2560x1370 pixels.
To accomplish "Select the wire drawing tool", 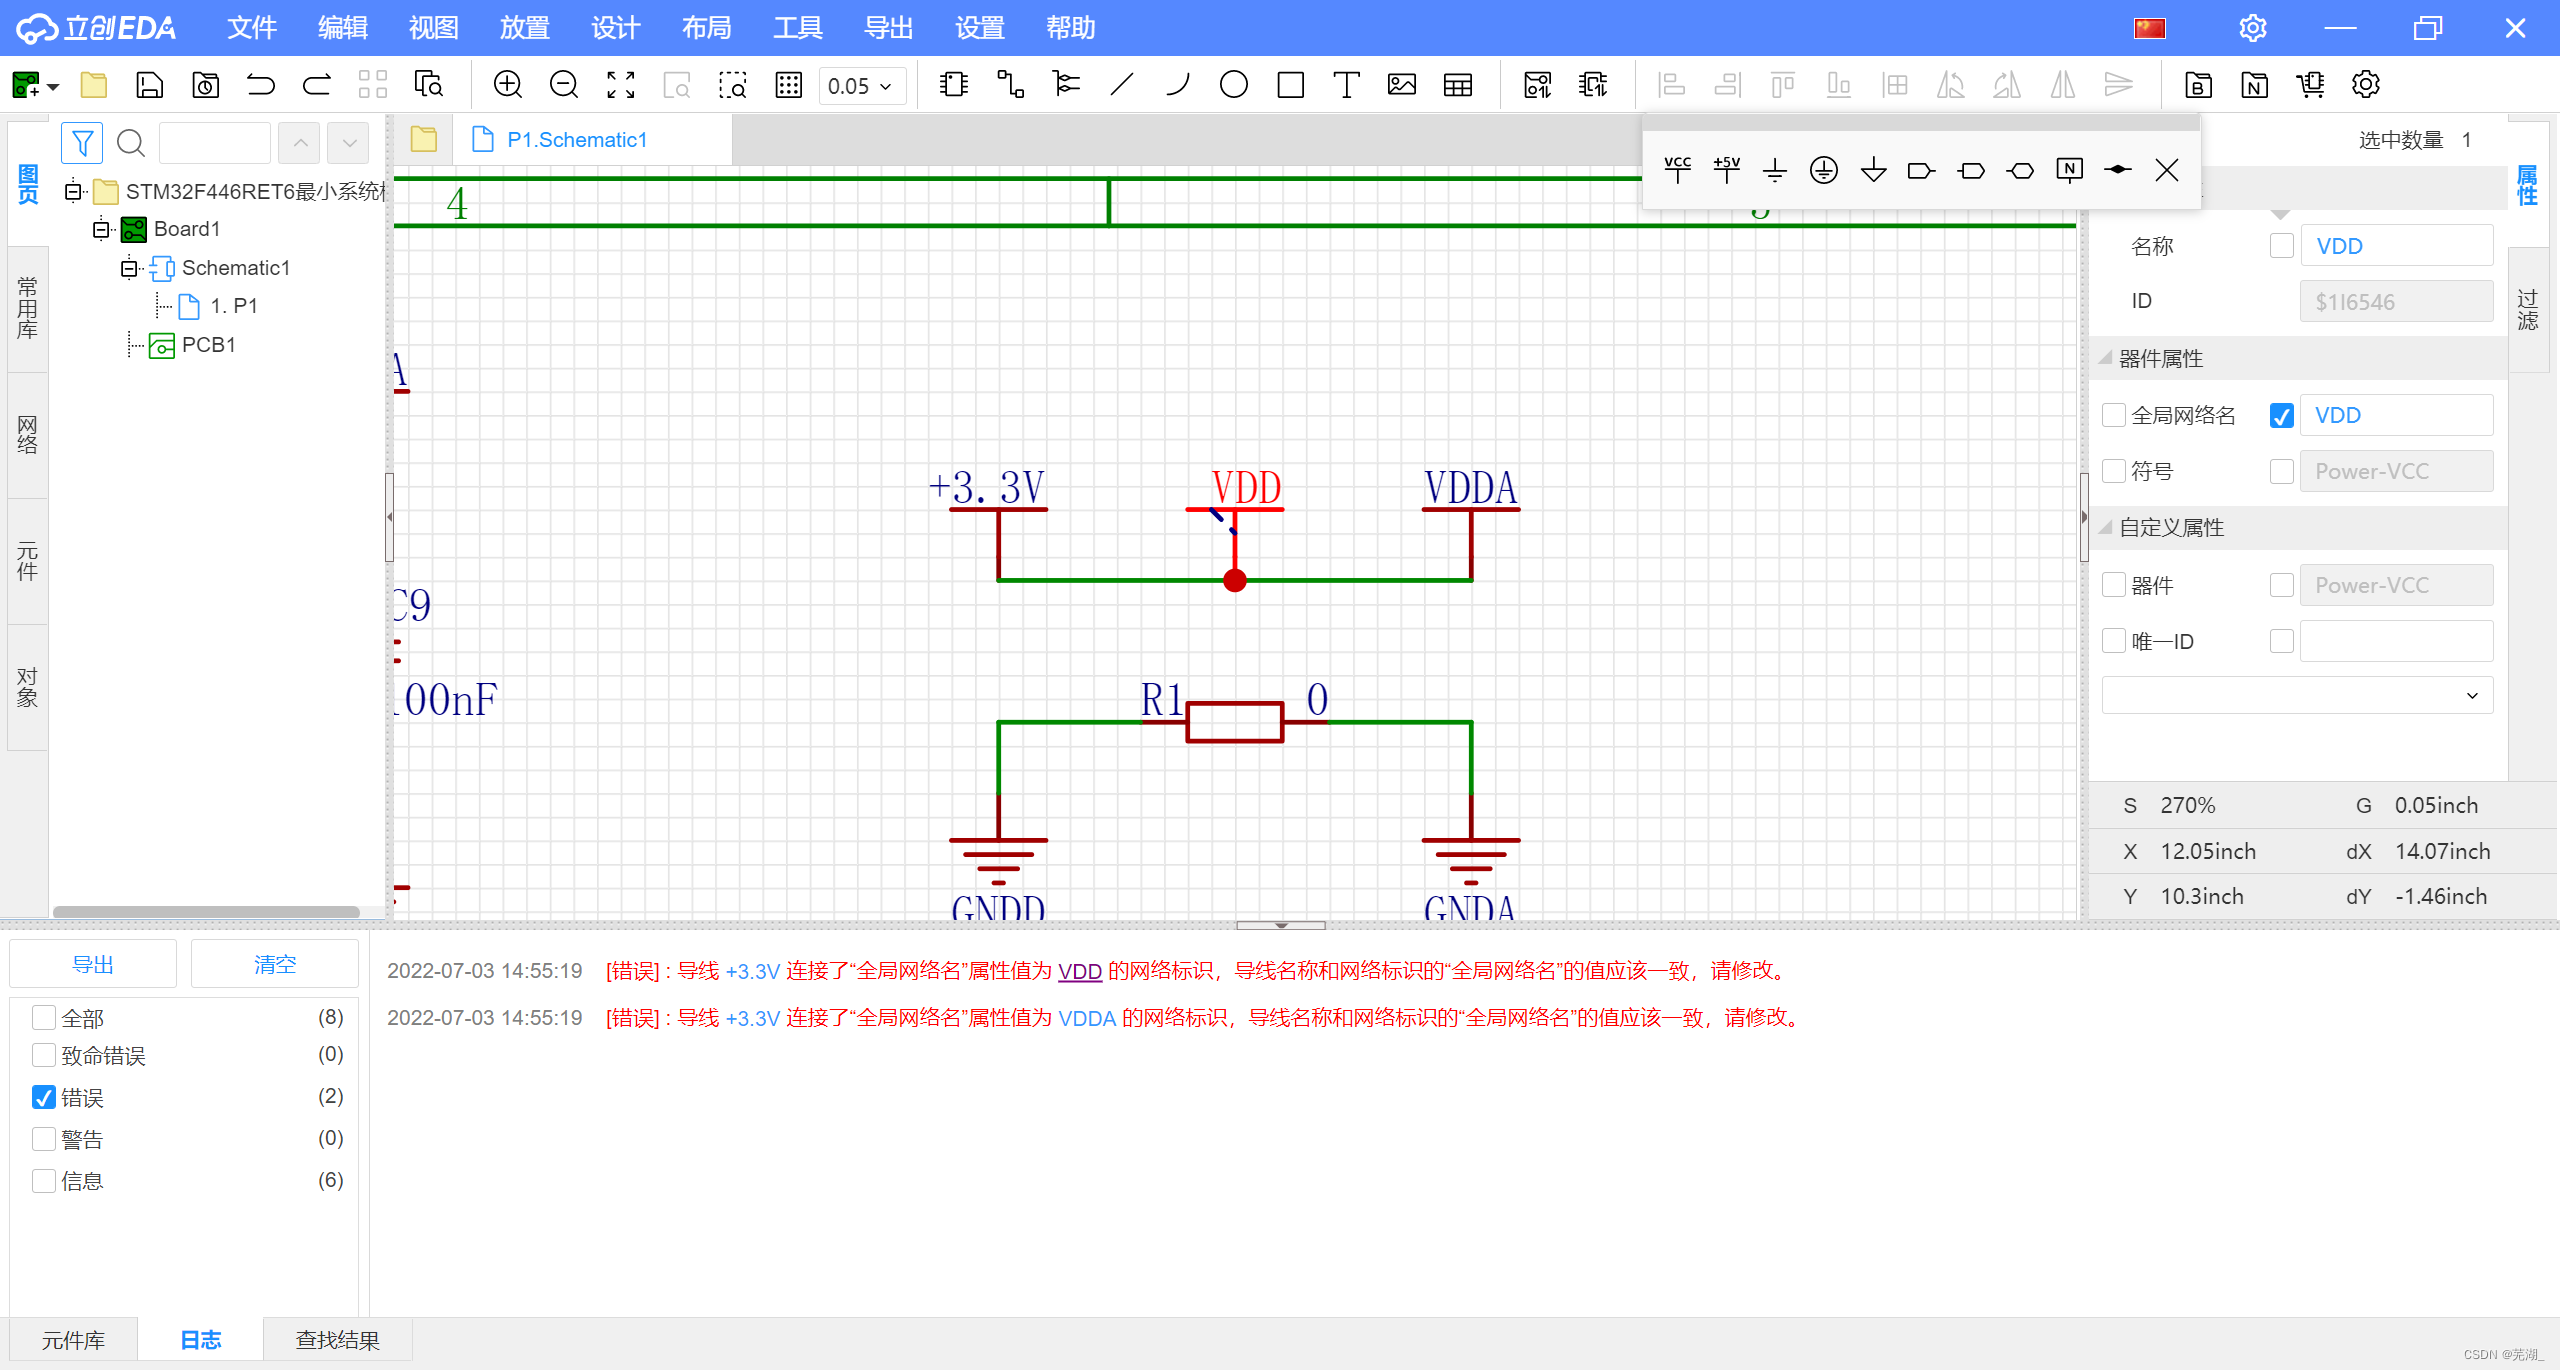I will (x=1010, y=85).
